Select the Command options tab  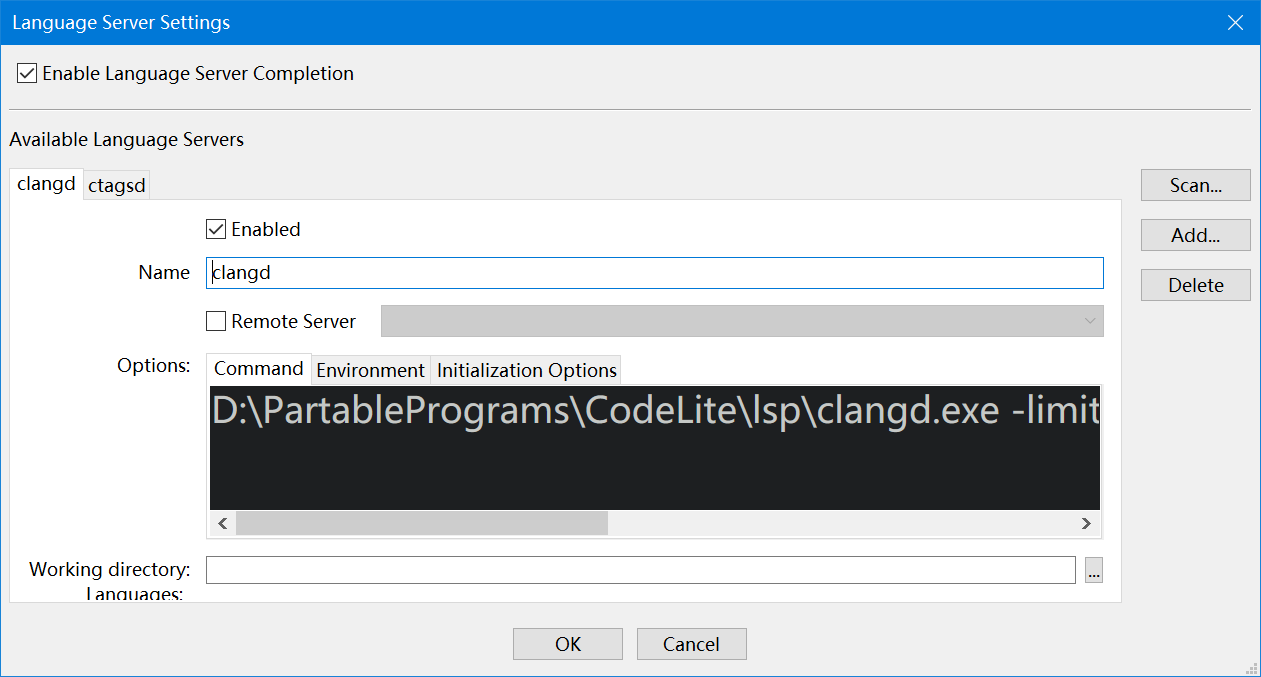[258, 369]
